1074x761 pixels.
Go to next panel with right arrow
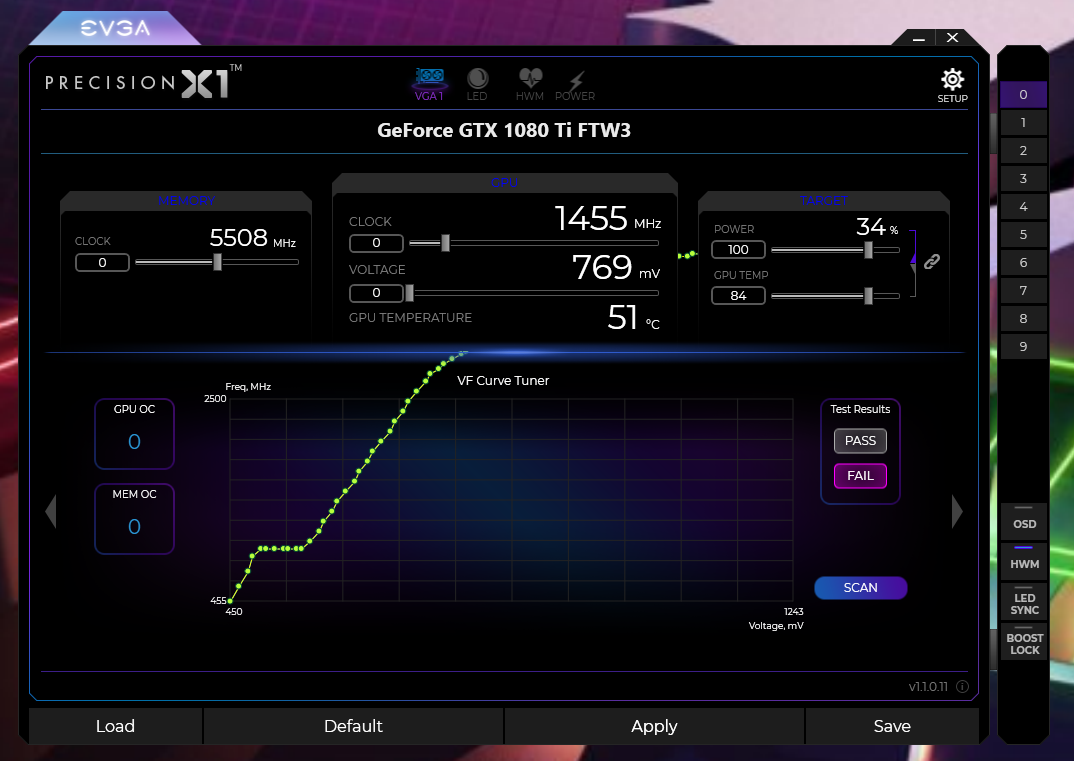957,512
